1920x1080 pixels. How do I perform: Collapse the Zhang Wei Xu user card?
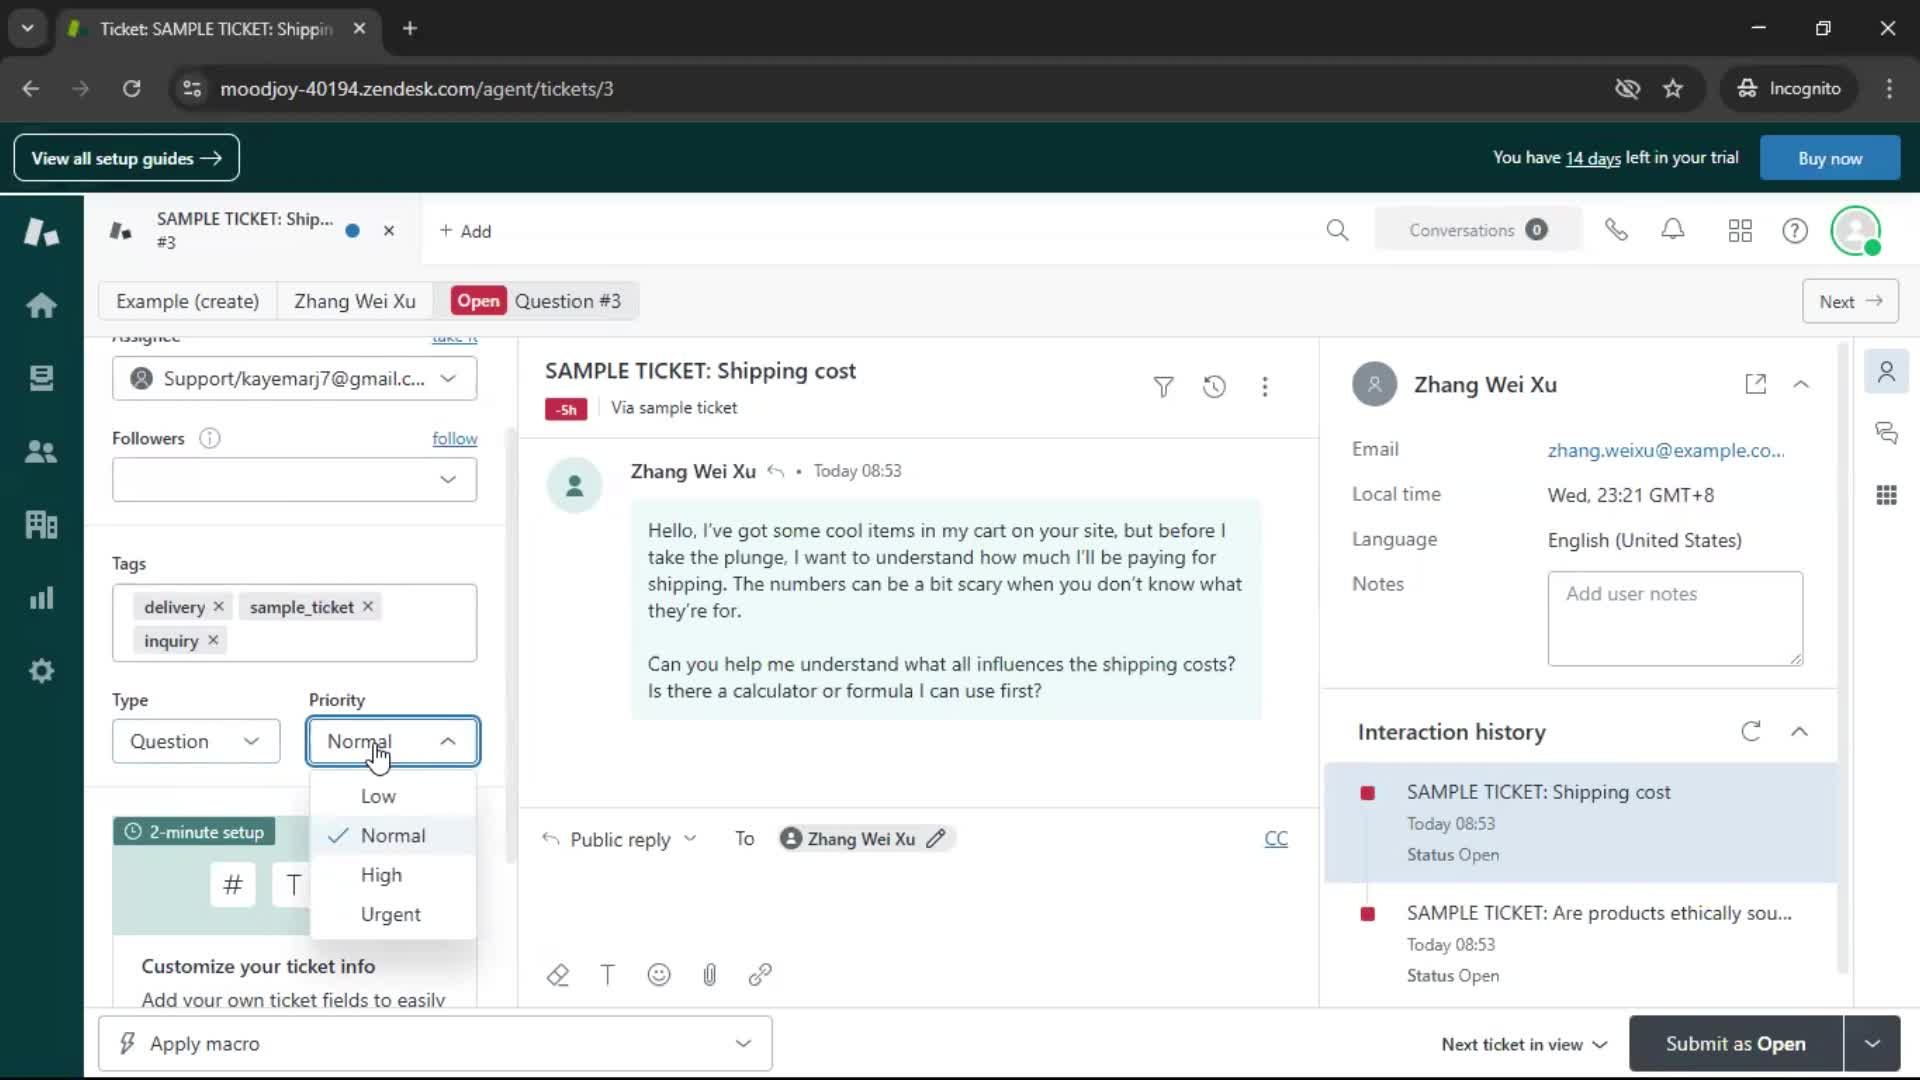pos(1801,384)
